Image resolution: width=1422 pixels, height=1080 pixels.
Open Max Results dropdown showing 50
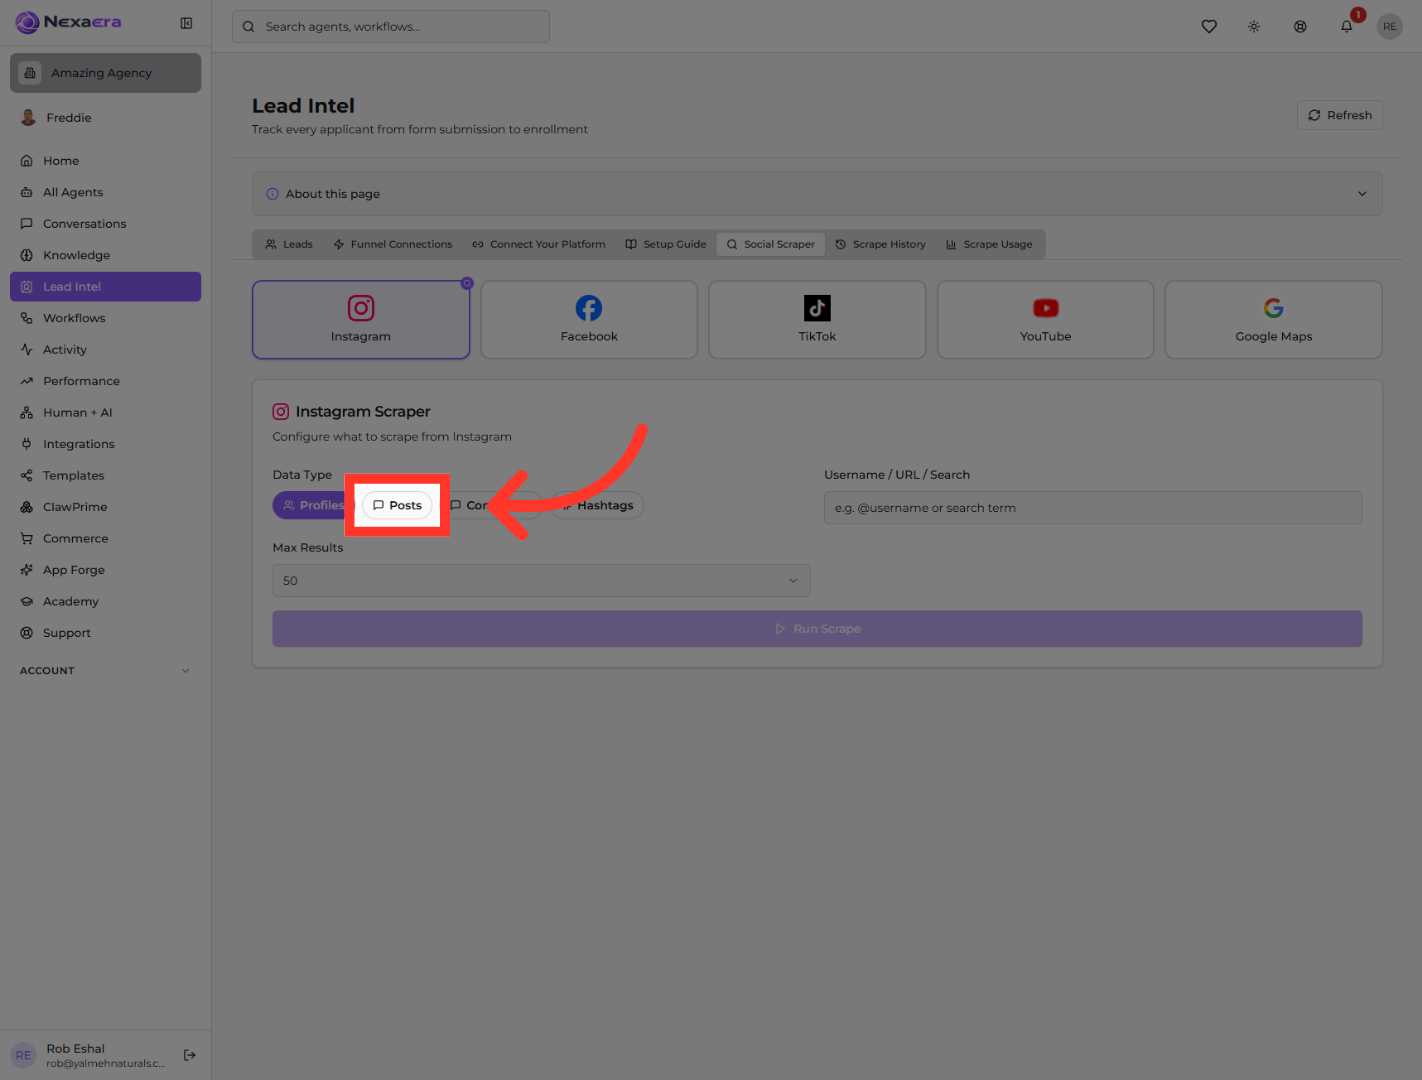coord(541,581)
